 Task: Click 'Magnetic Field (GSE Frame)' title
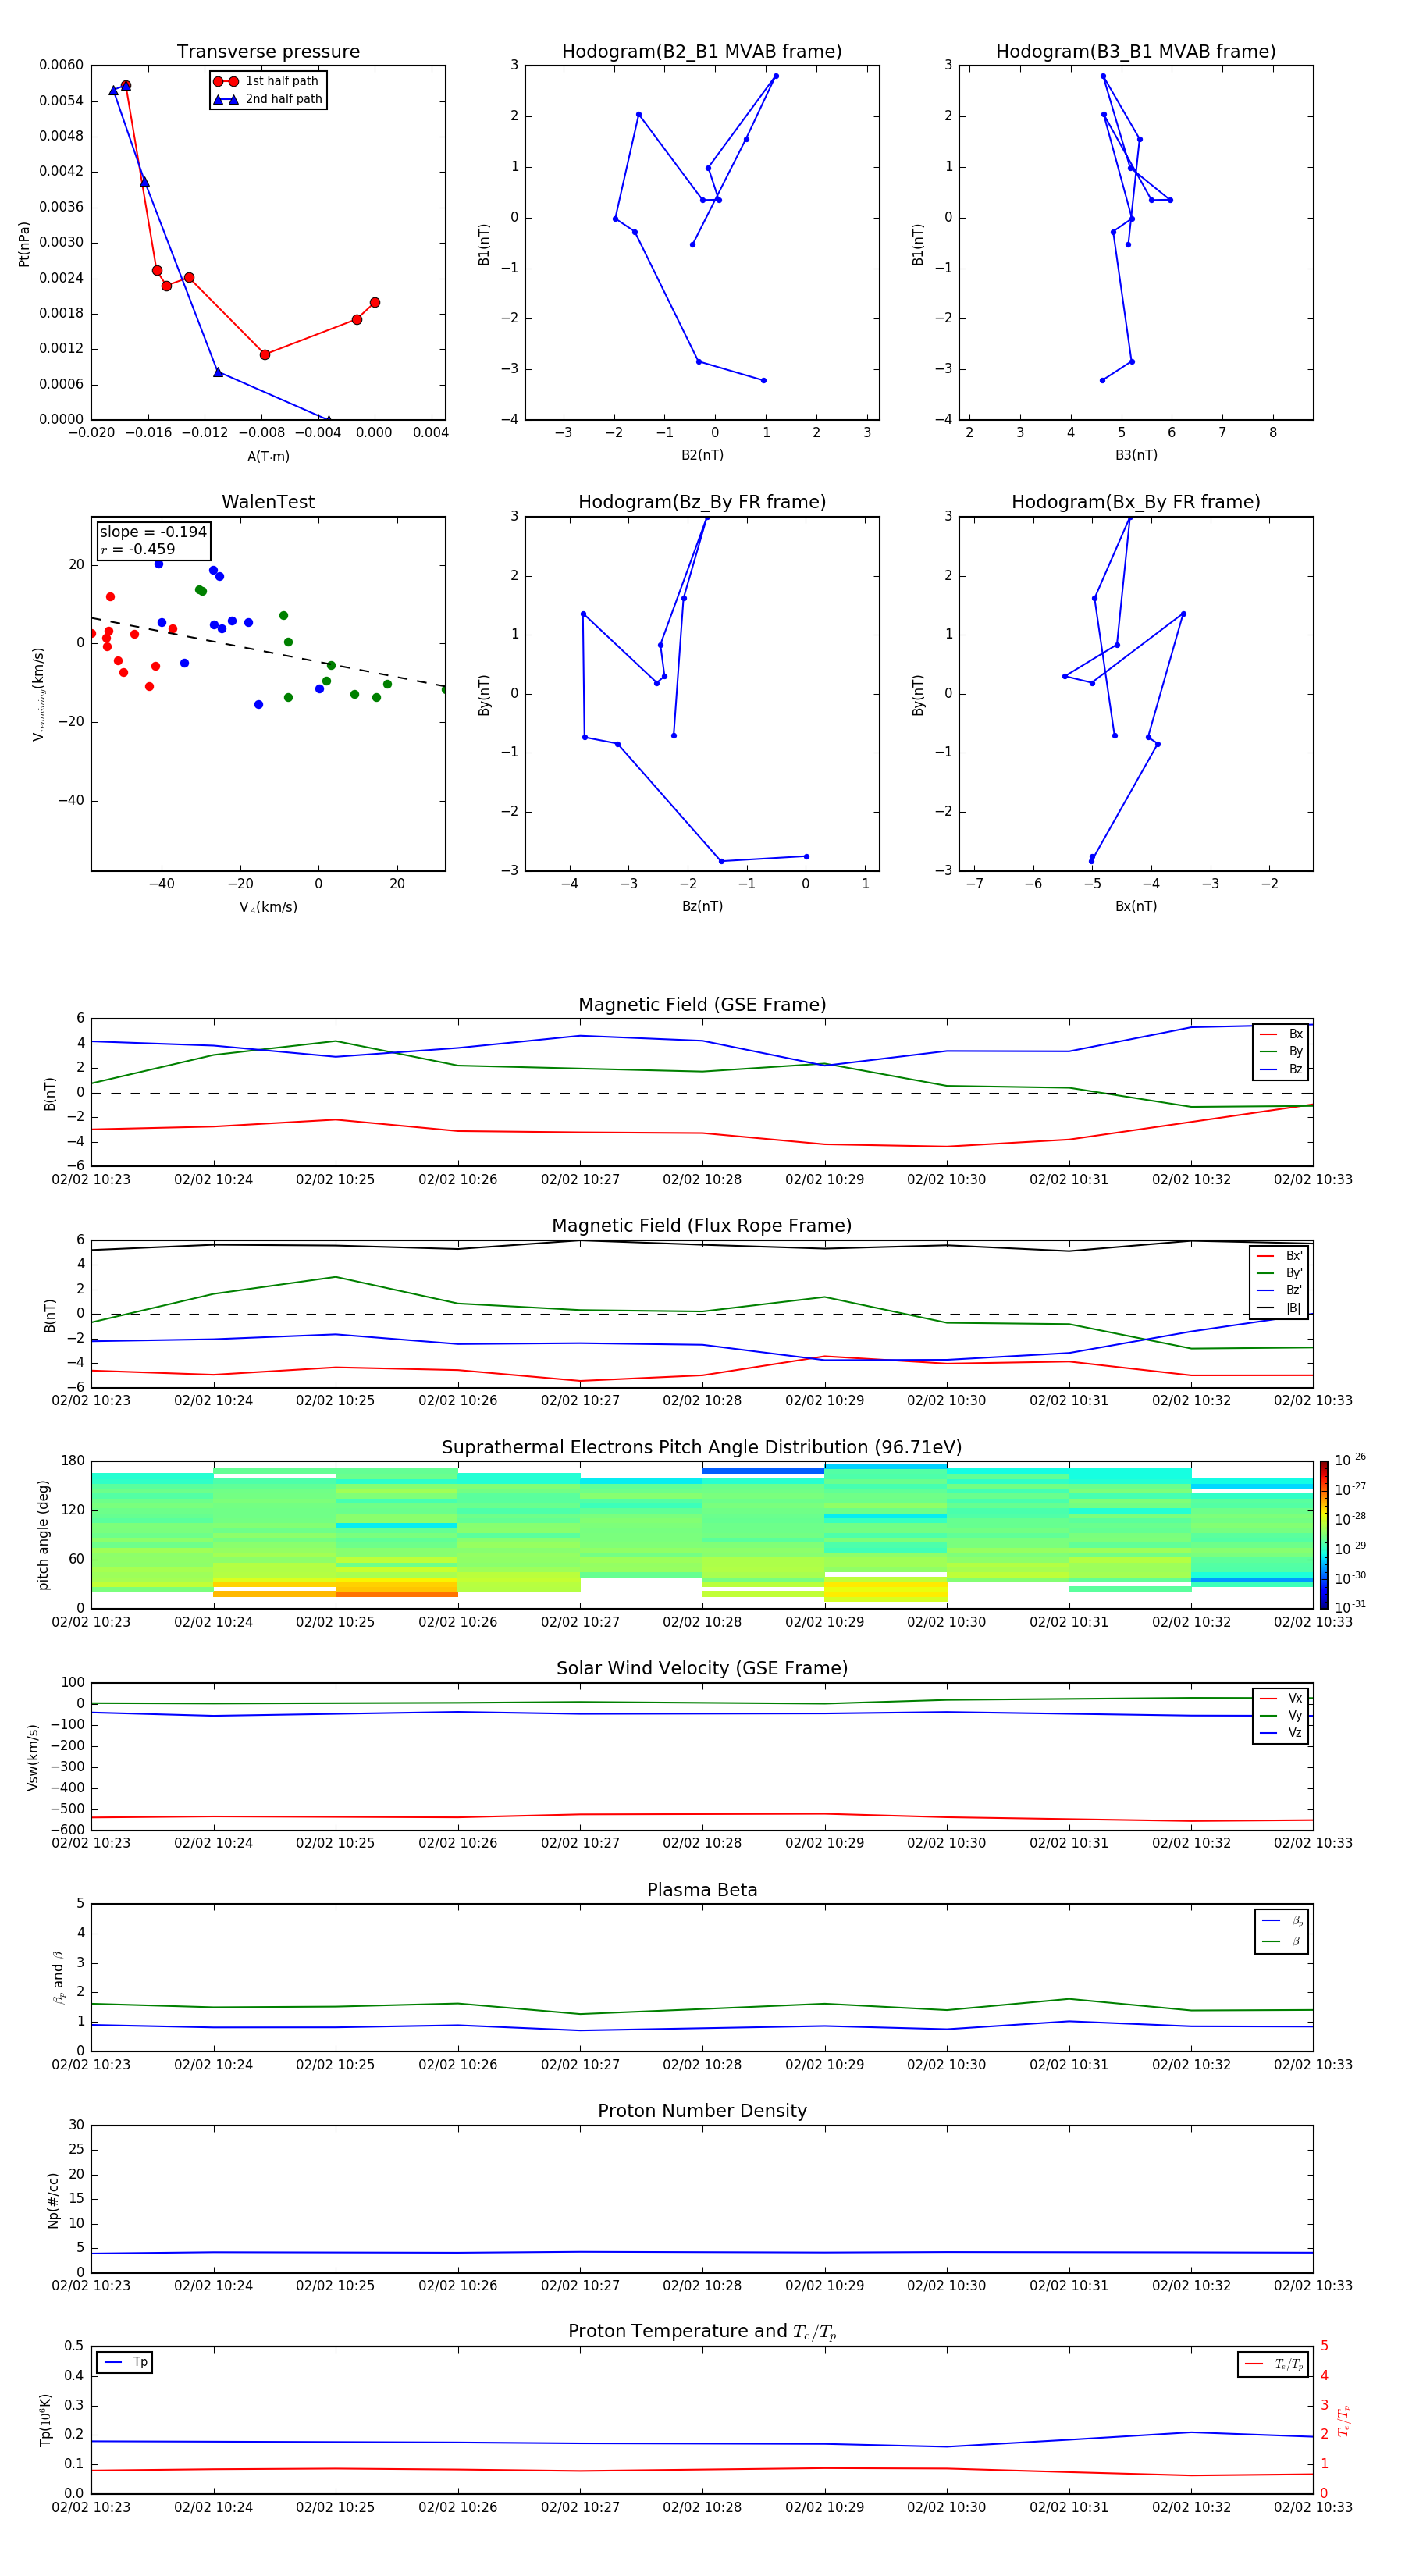coord(702,1005)
